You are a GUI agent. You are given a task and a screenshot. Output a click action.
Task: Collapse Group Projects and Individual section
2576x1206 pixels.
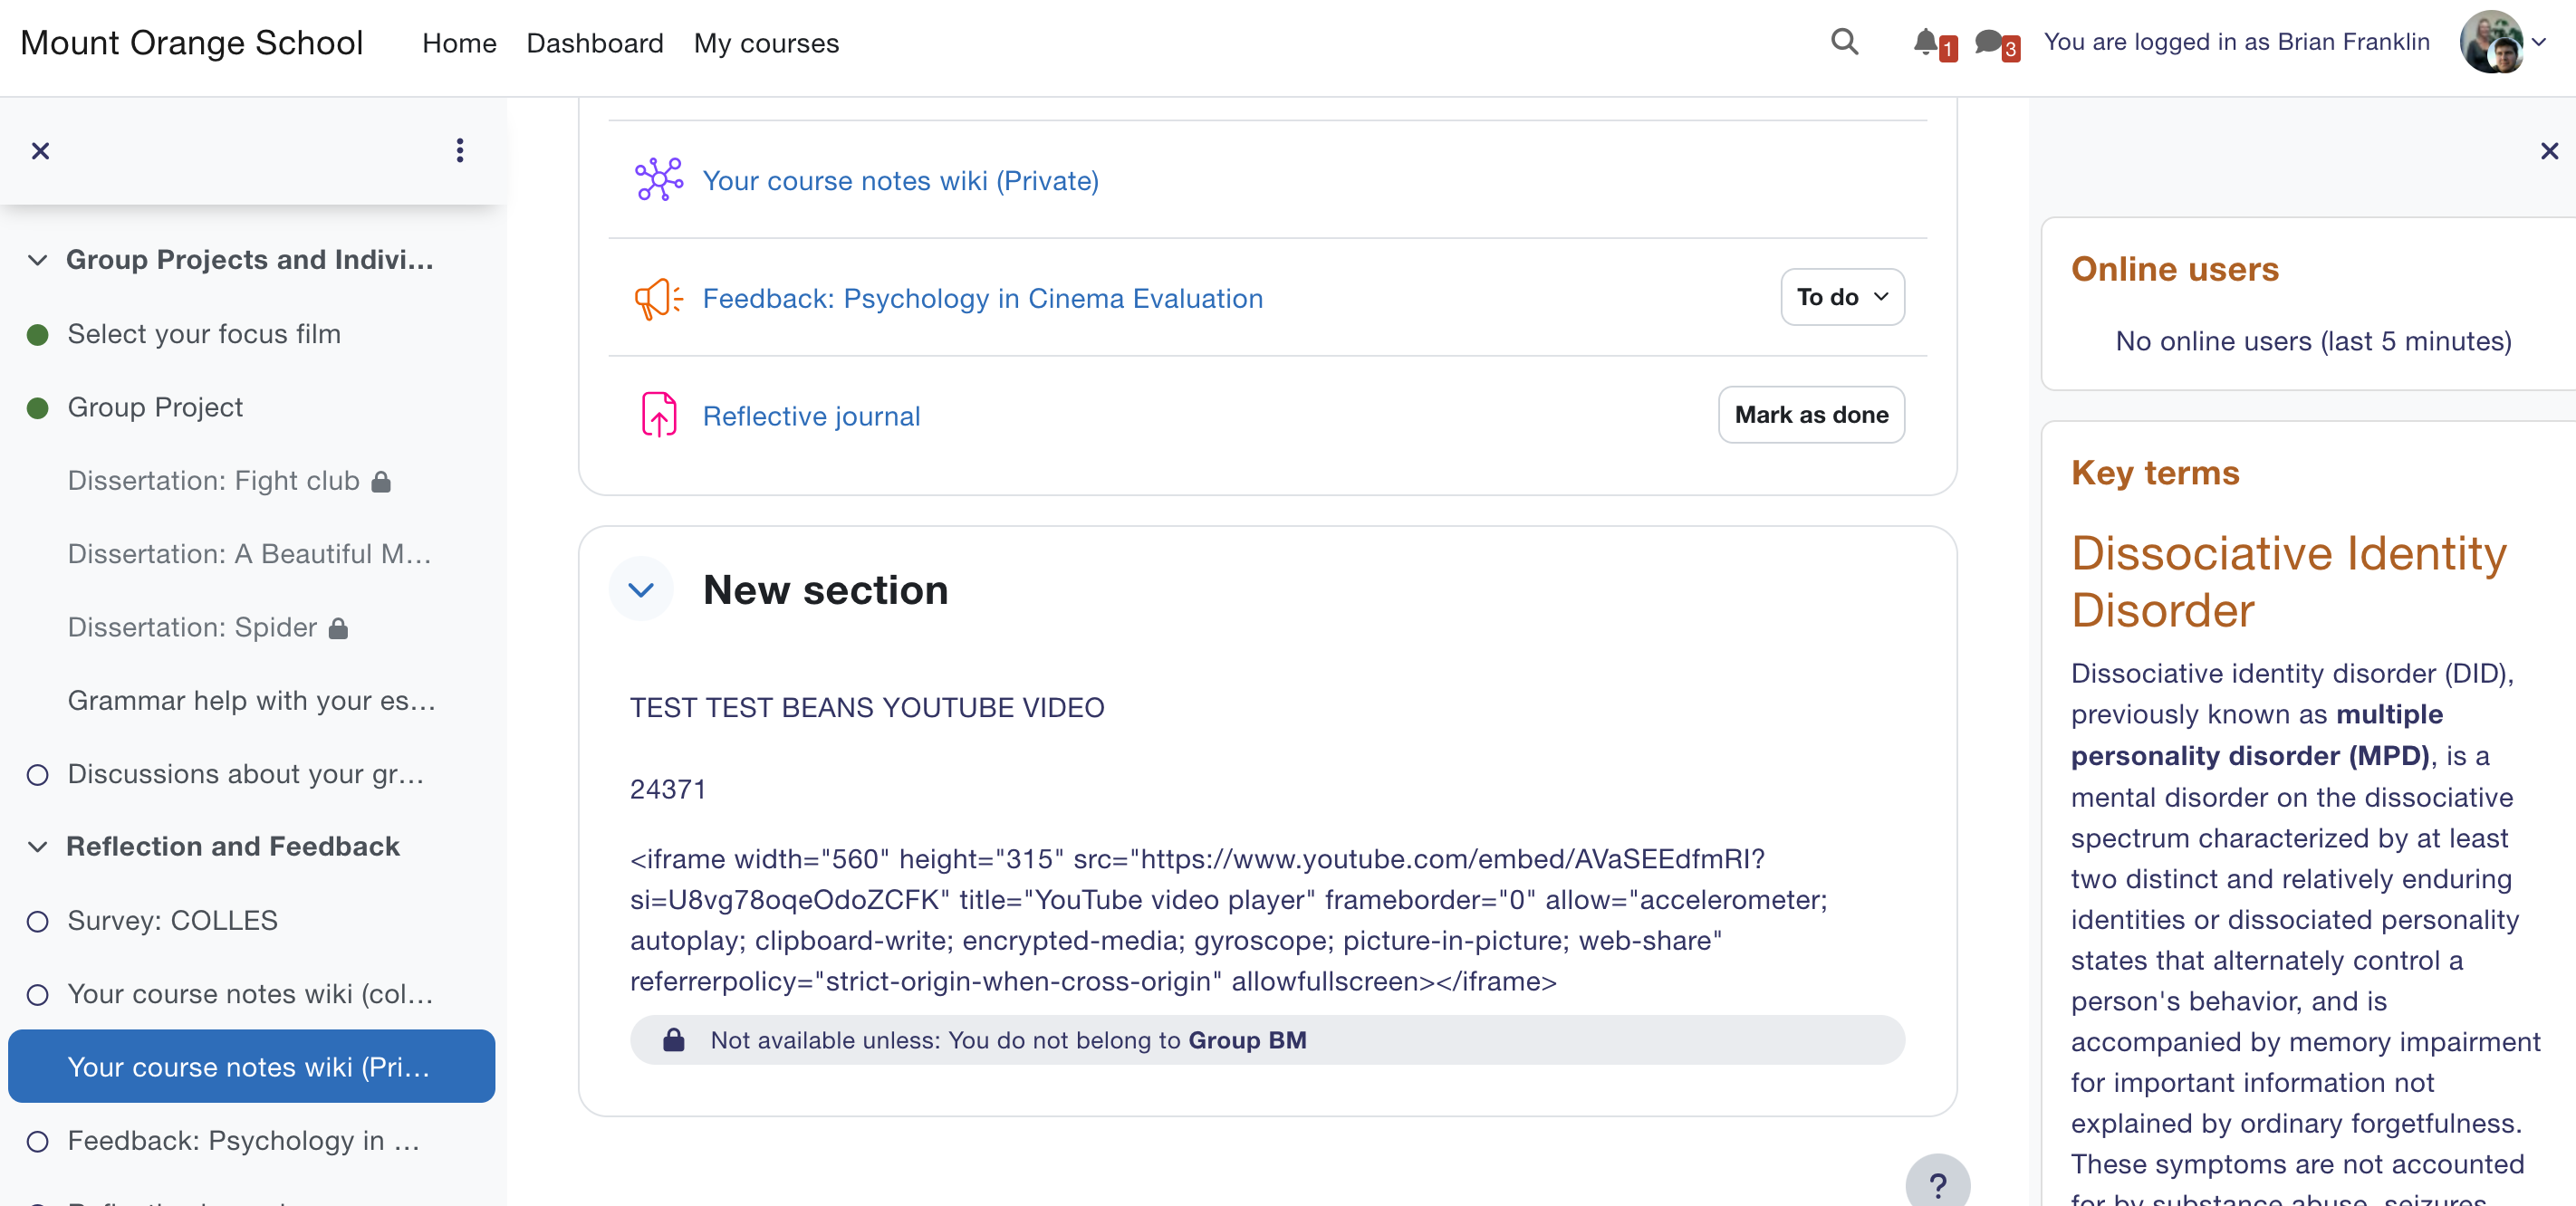(38, 260)
